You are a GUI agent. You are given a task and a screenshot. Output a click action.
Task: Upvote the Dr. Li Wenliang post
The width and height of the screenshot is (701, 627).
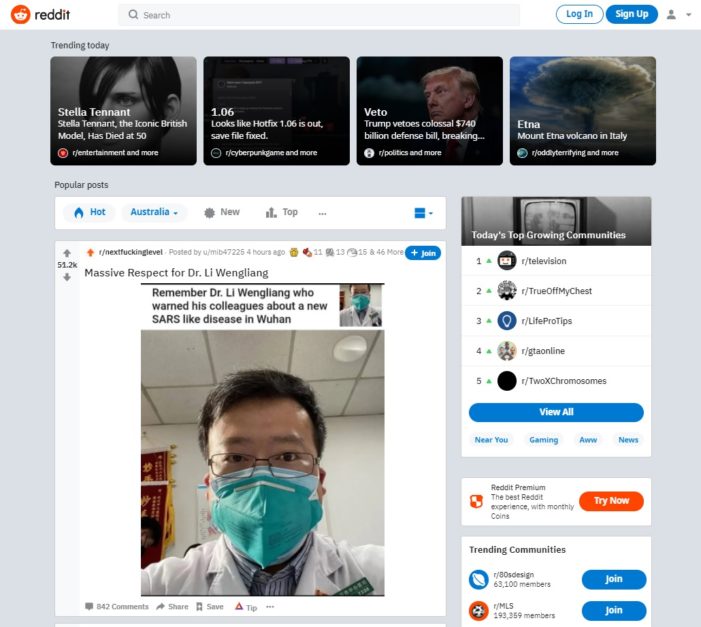click(x=67, y=253)
